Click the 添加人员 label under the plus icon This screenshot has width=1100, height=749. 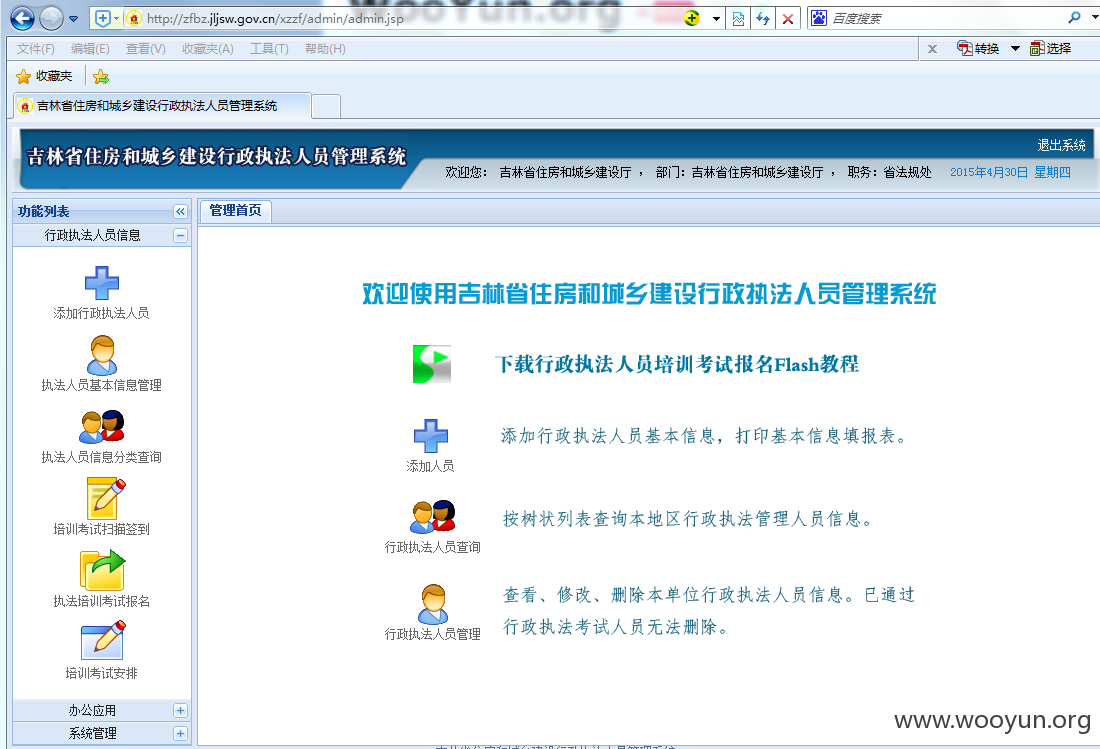[x=430, y=466]
